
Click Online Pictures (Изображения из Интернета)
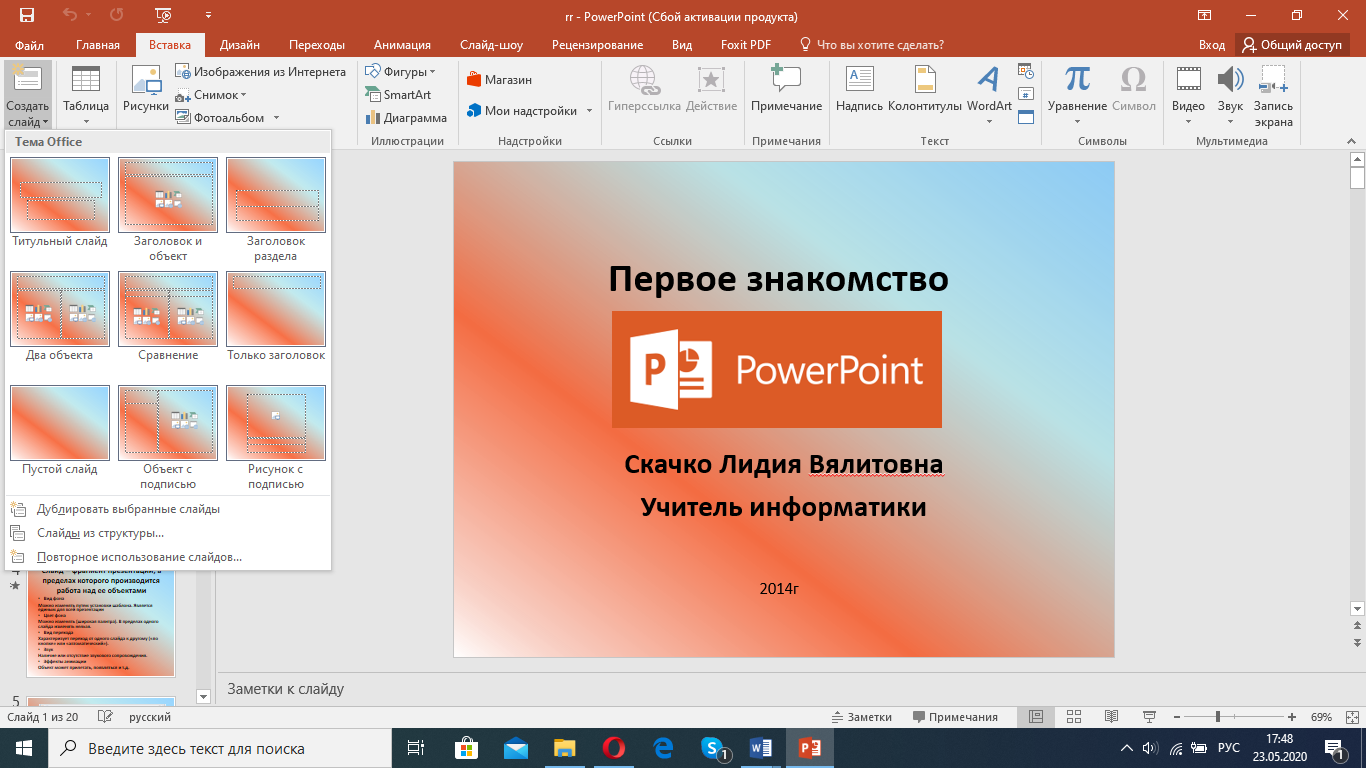261,72
